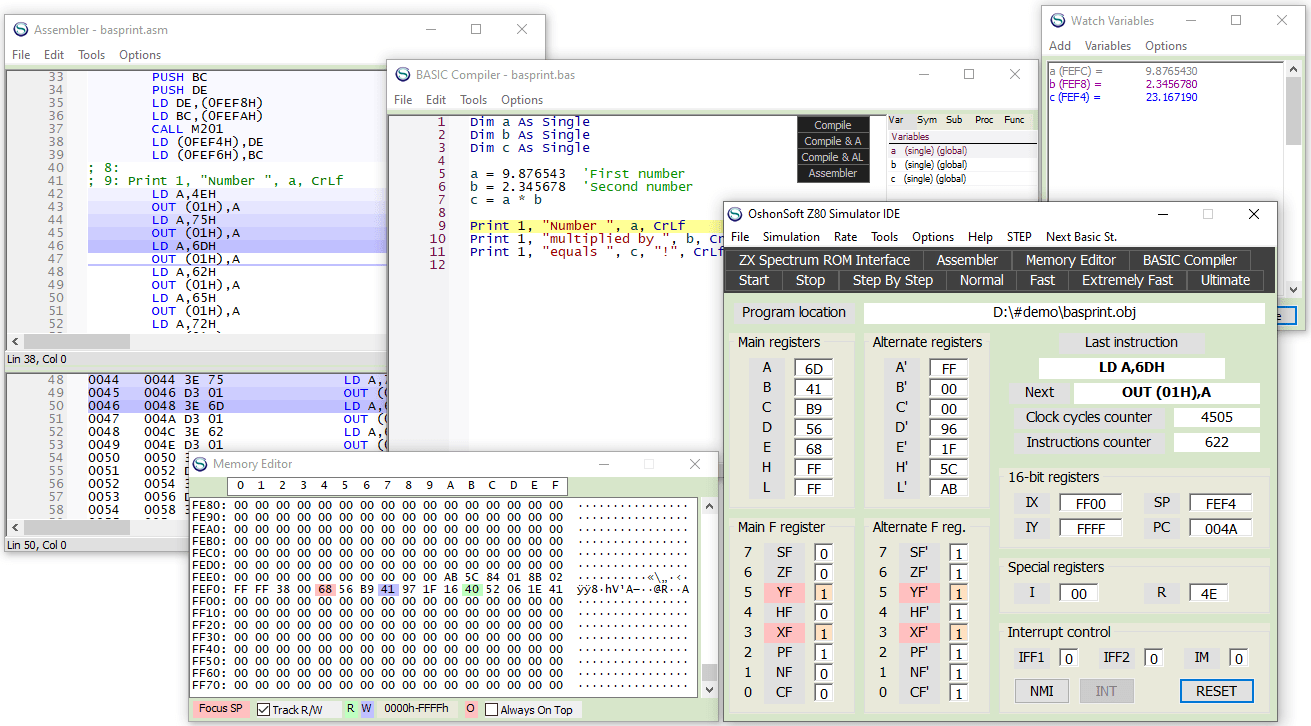The image size is (1311, 726).
Task: Click the Memory Editor title bar icon
Action: click(199, 464)
